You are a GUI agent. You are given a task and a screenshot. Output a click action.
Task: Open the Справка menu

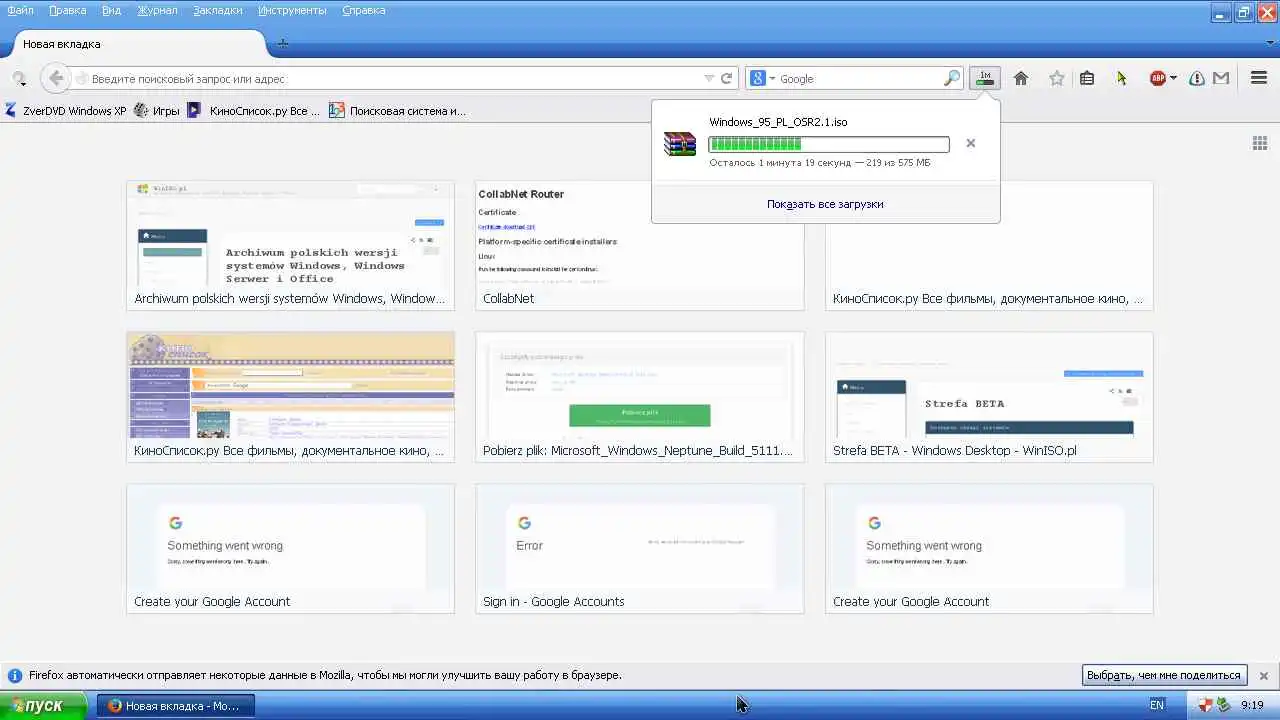pyautogui.click(x=364, y=10)
